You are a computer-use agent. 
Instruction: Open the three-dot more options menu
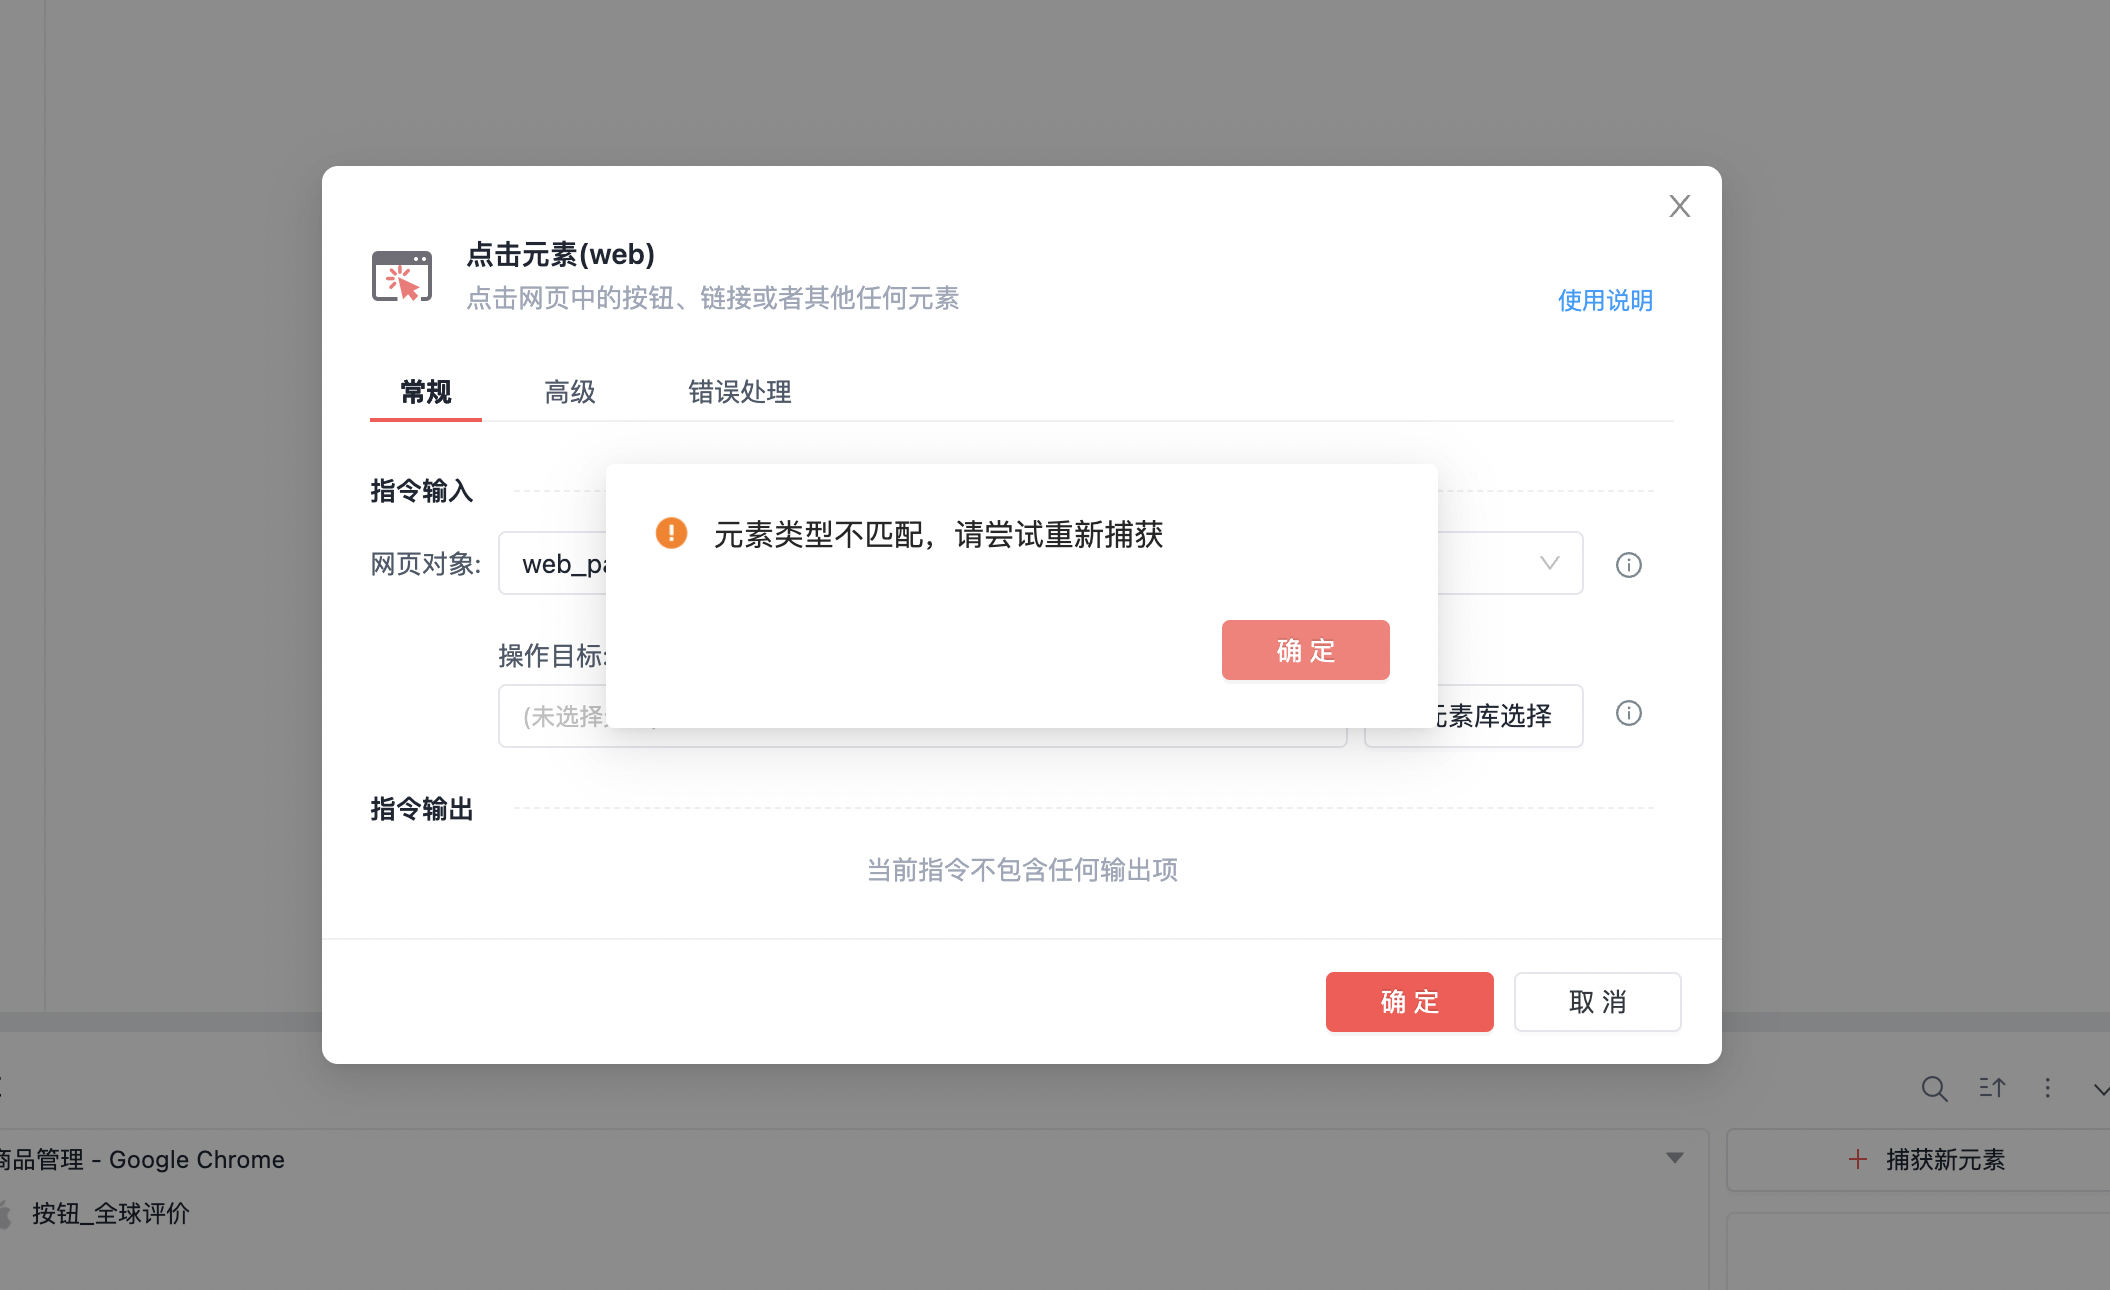2047,1088
